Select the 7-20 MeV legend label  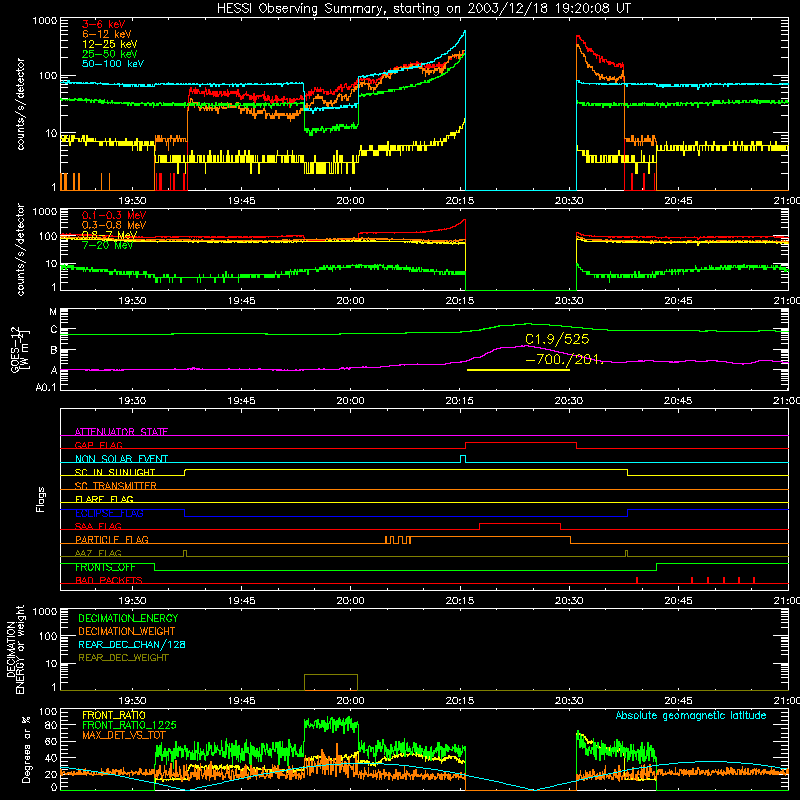[107, 245]
